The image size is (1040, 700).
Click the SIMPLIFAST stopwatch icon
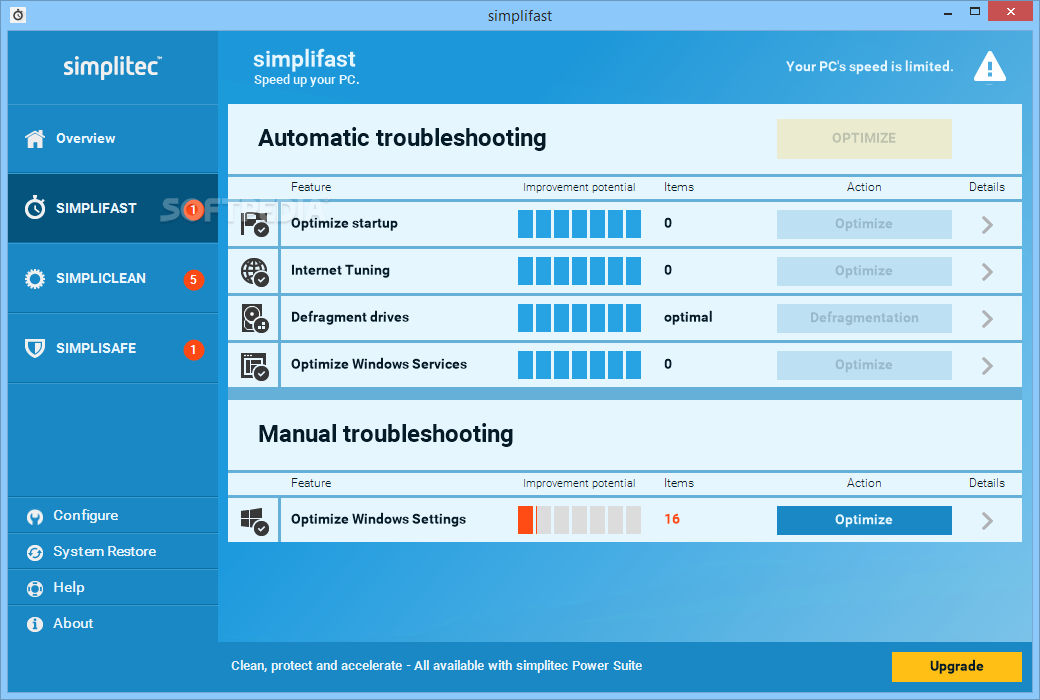click(35, 208)
